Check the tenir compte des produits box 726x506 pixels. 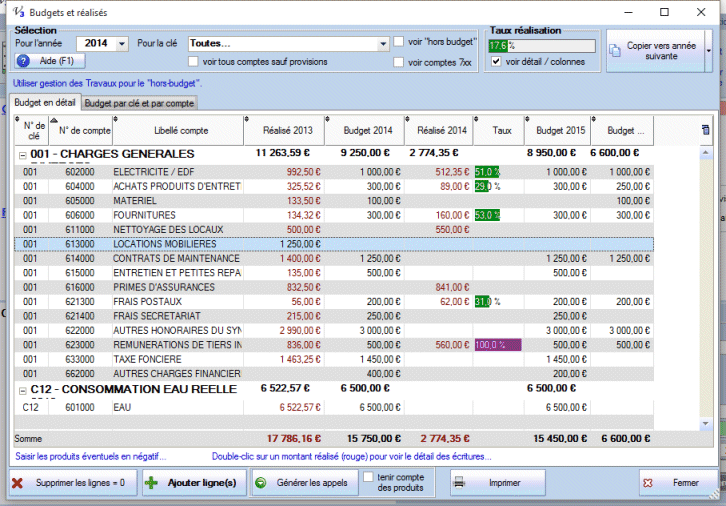coord(368,478)
